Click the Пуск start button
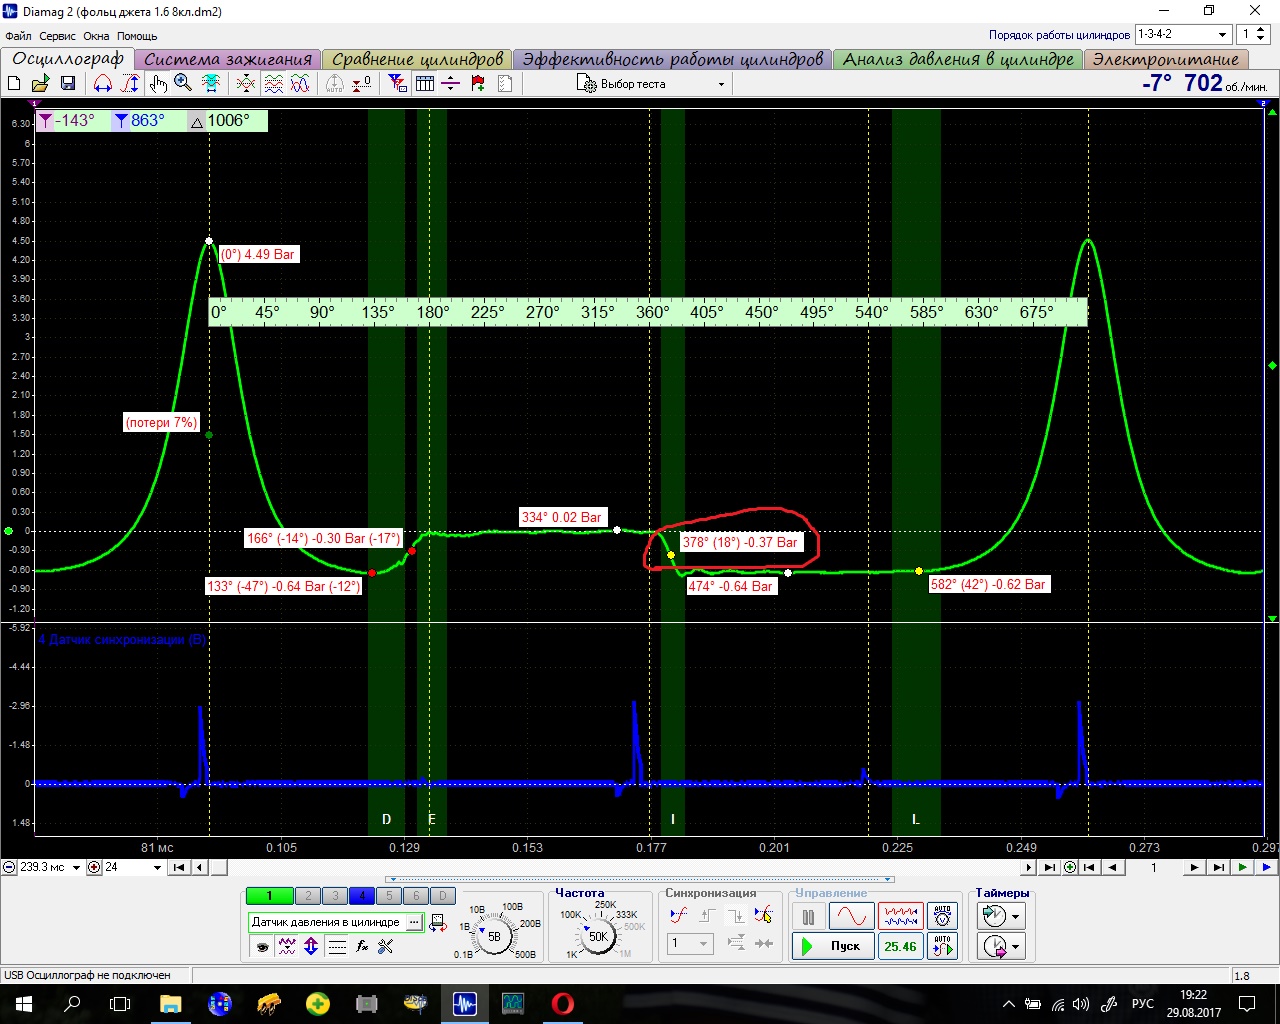The image size is (1280, 1024). coord(833,946)
